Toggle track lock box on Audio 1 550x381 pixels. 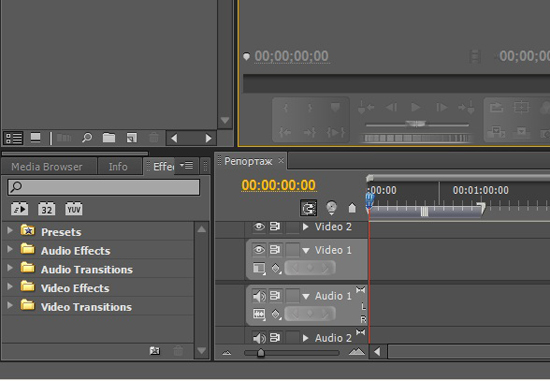click(293, 296)
